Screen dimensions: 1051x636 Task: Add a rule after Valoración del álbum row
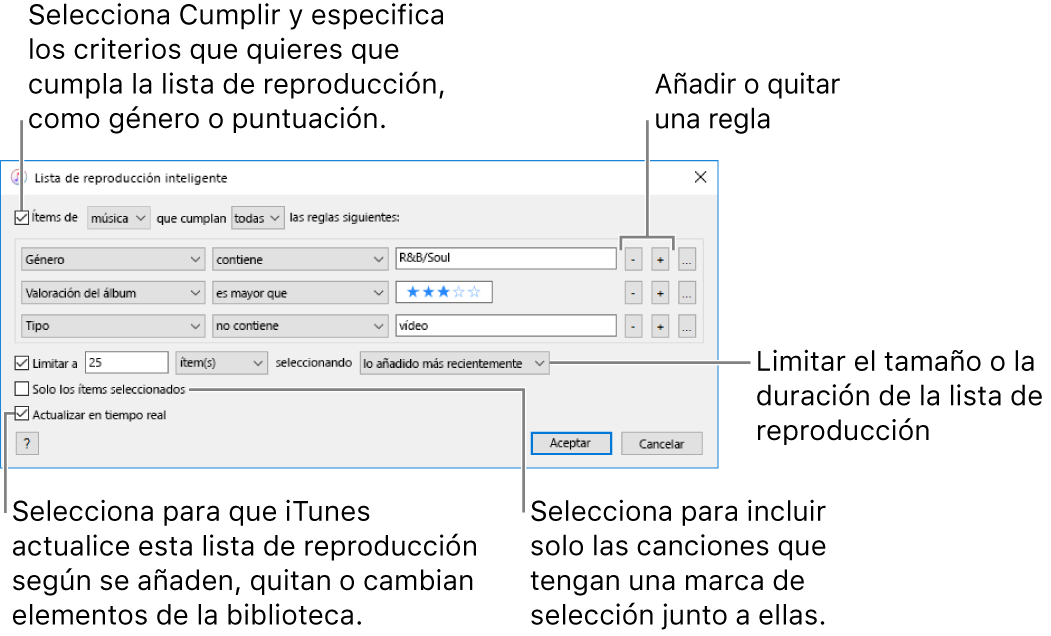tap(660, 293)
